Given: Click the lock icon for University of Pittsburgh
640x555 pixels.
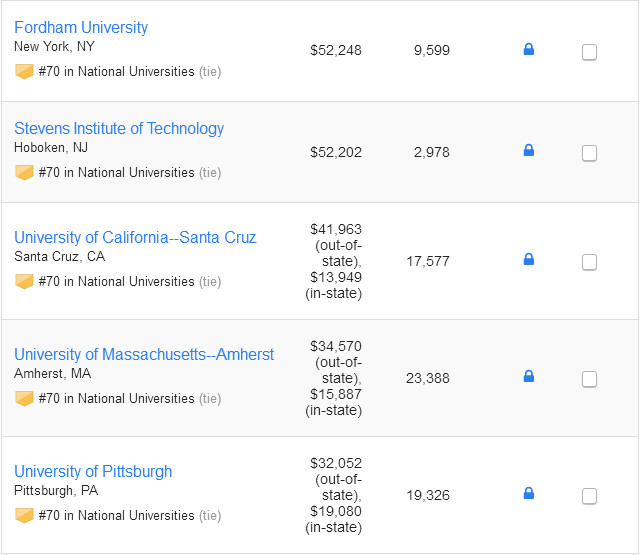Looking at the screenshot, I should 529,493.
